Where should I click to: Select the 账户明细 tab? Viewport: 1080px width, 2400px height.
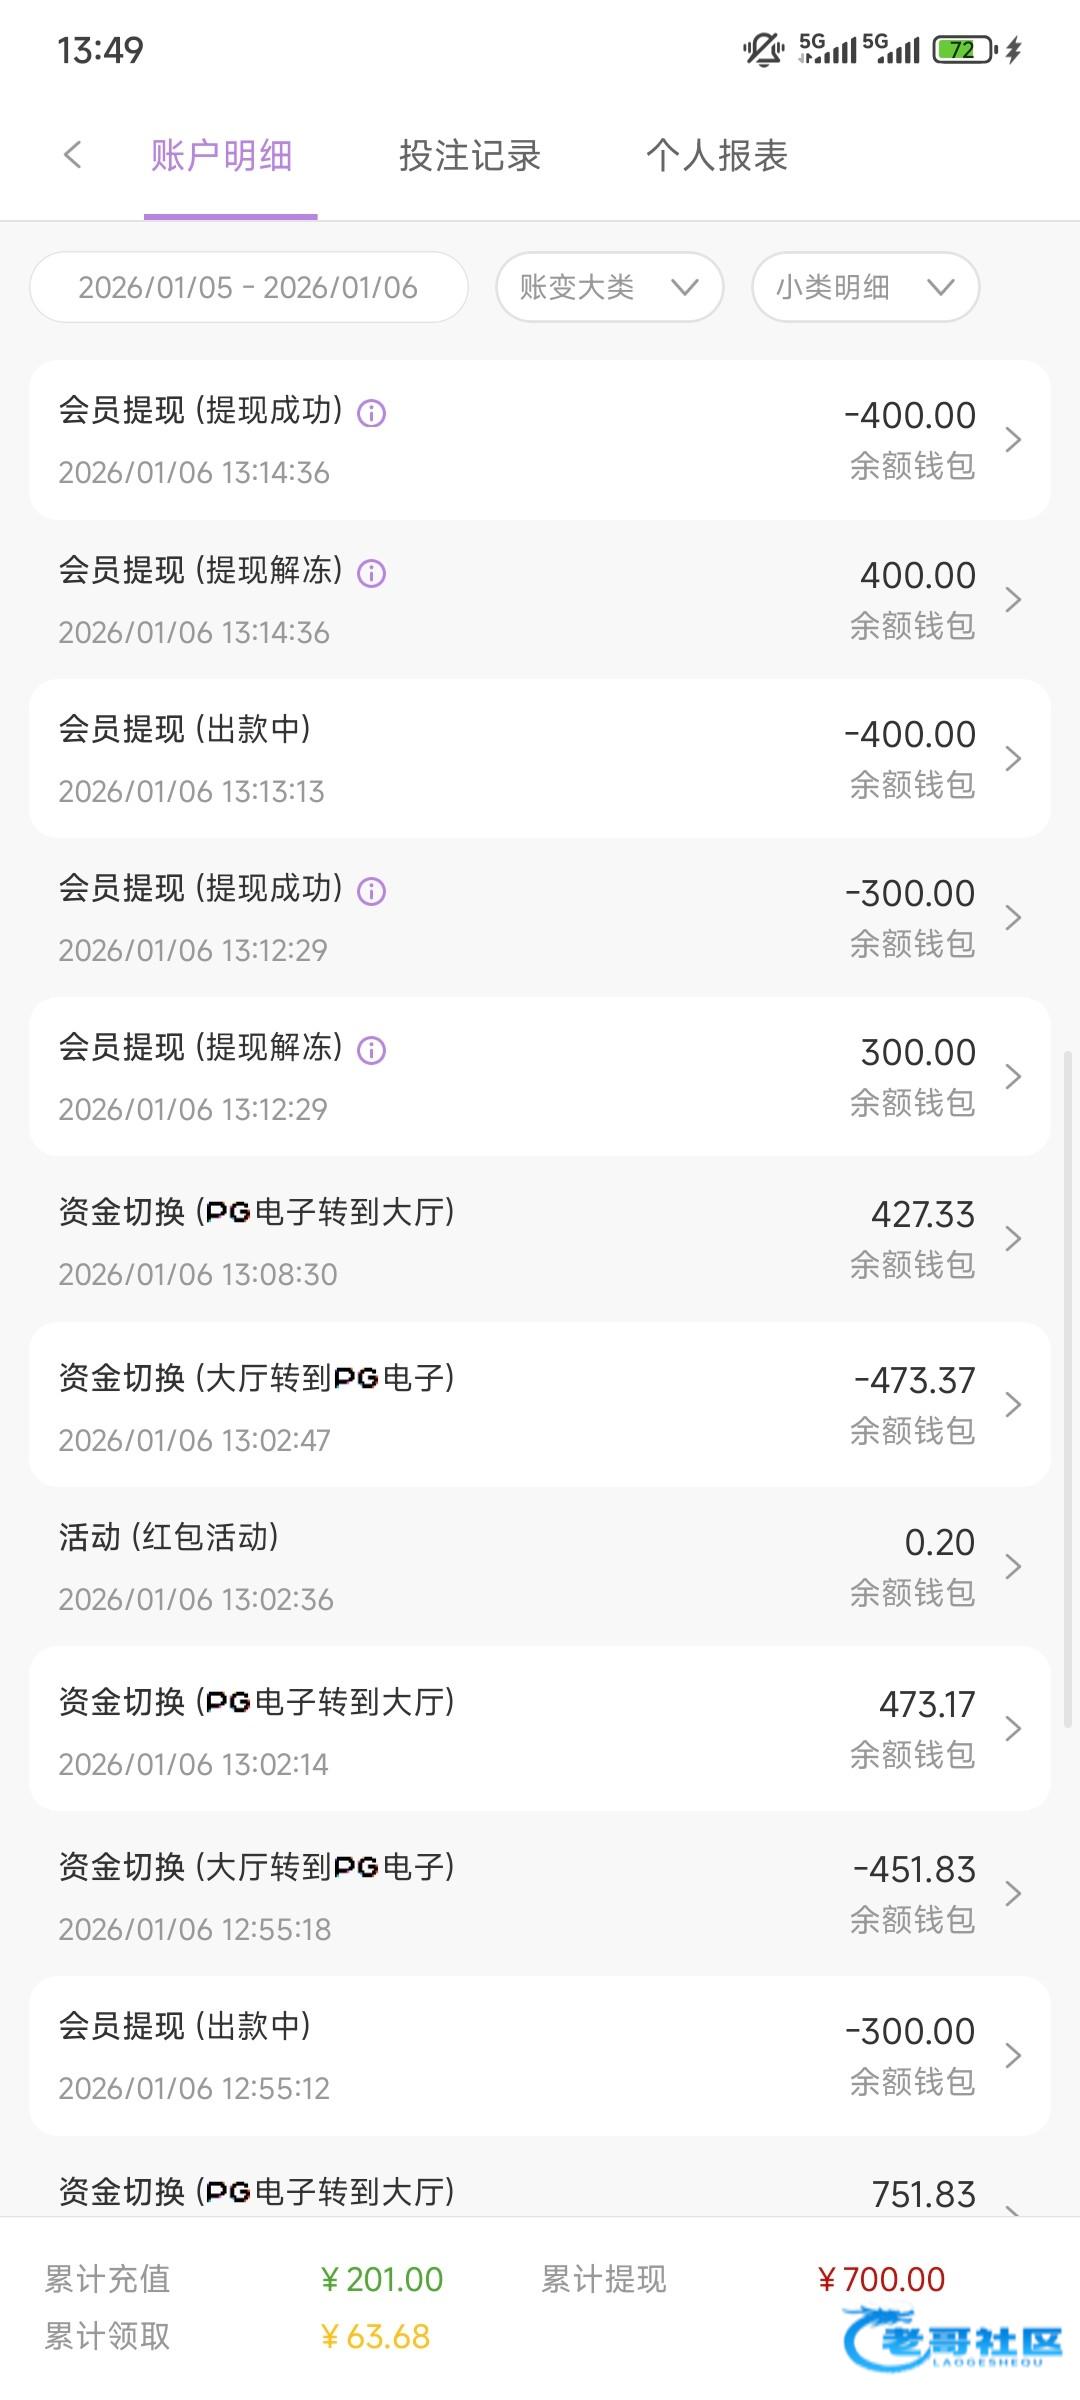(x=222, y=156)
